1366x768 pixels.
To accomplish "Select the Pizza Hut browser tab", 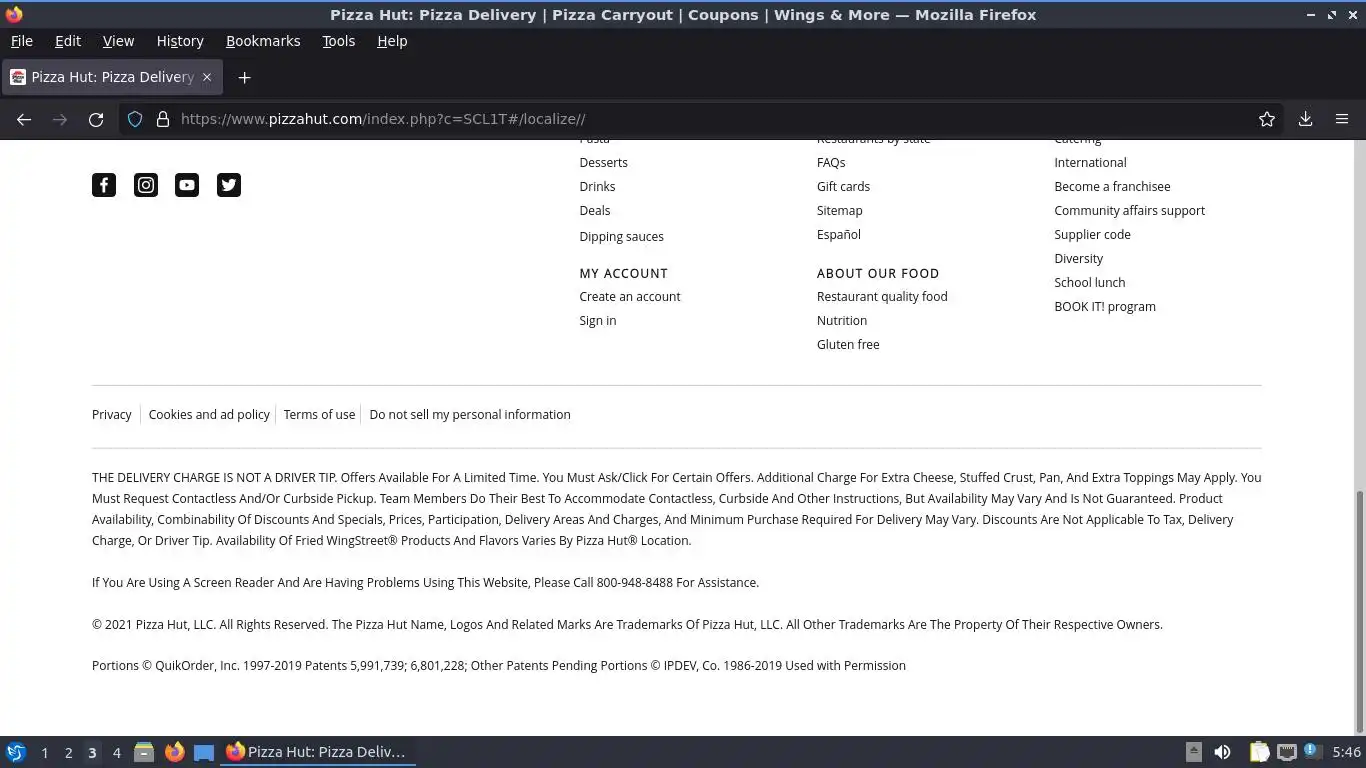I will click(112, 77).
